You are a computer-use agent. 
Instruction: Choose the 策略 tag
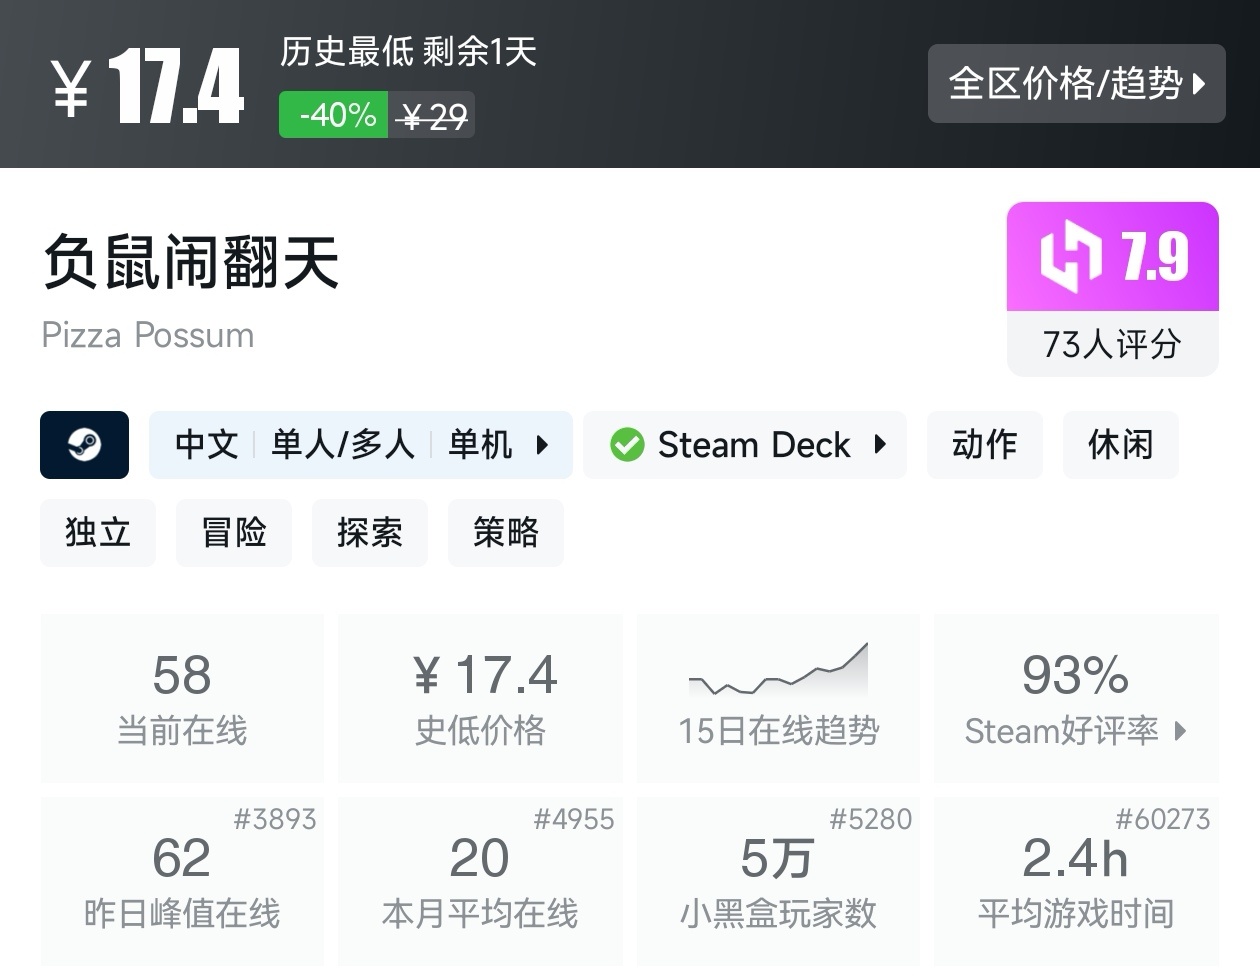tap(506, 533)
